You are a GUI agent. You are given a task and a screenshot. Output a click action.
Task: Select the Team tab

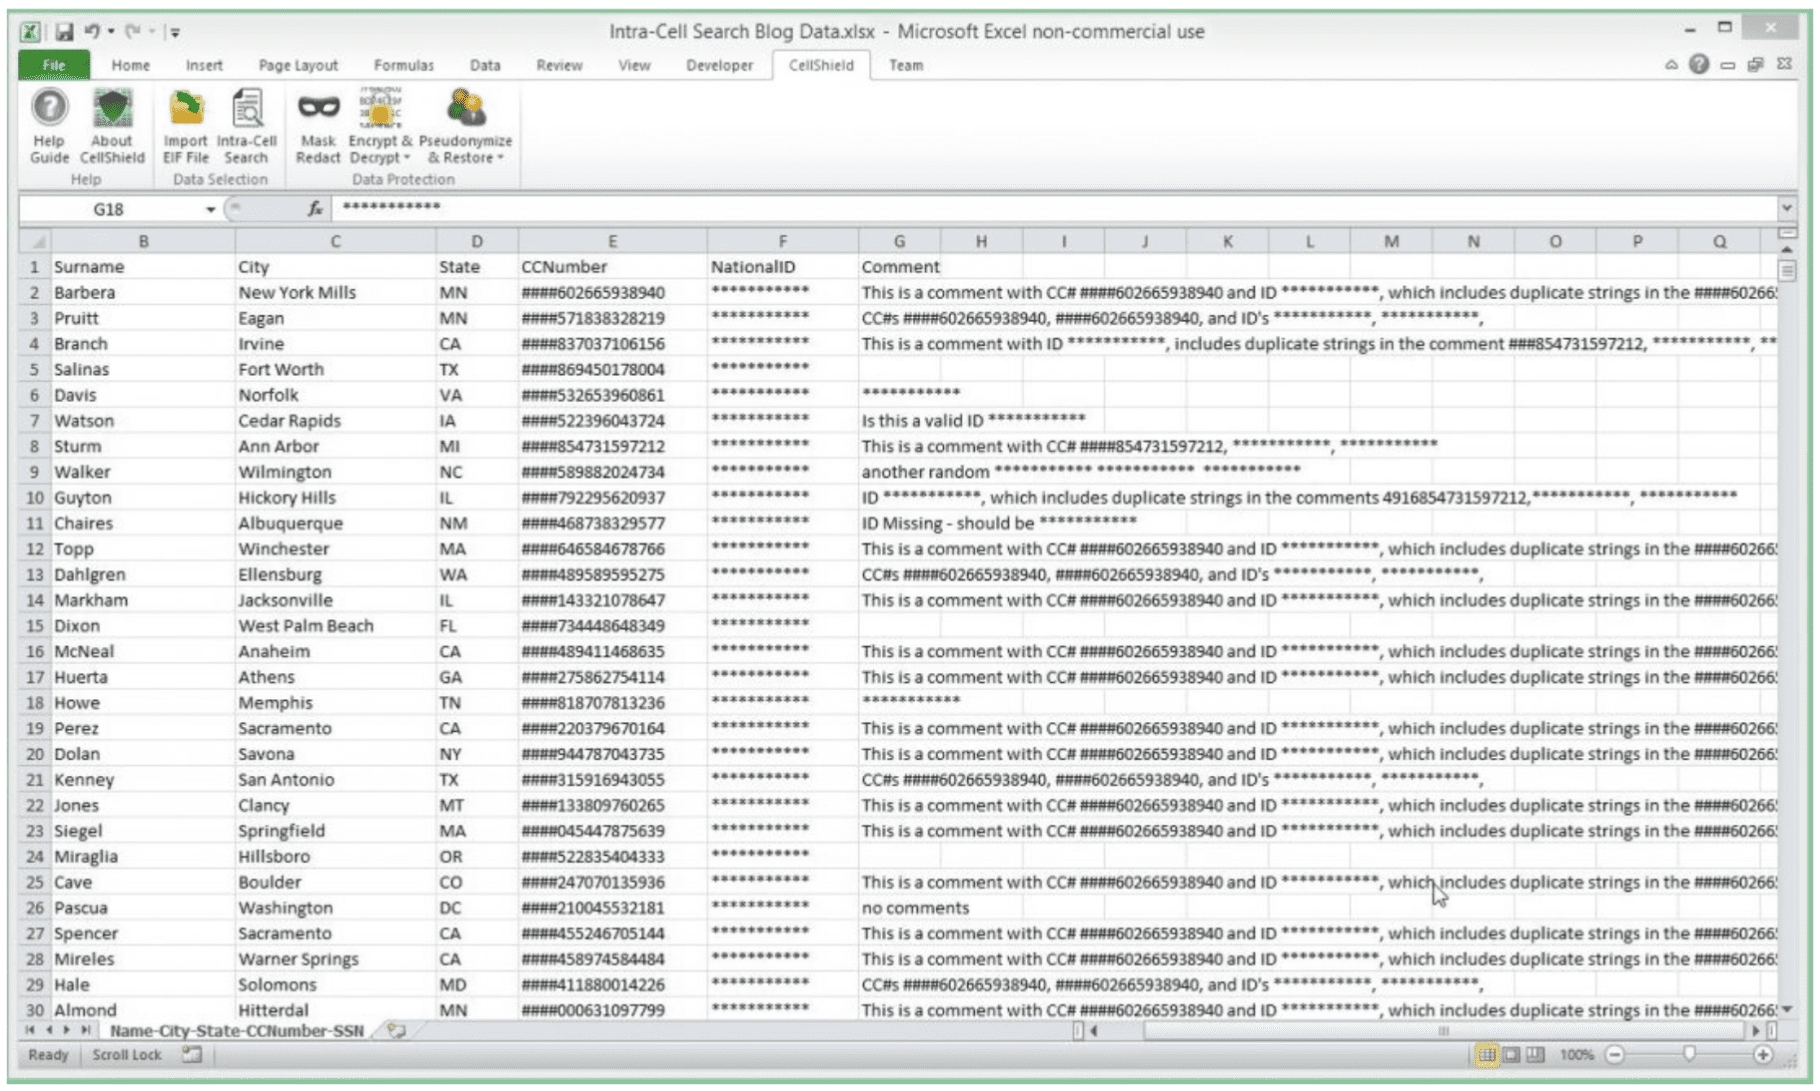(906, 65)
